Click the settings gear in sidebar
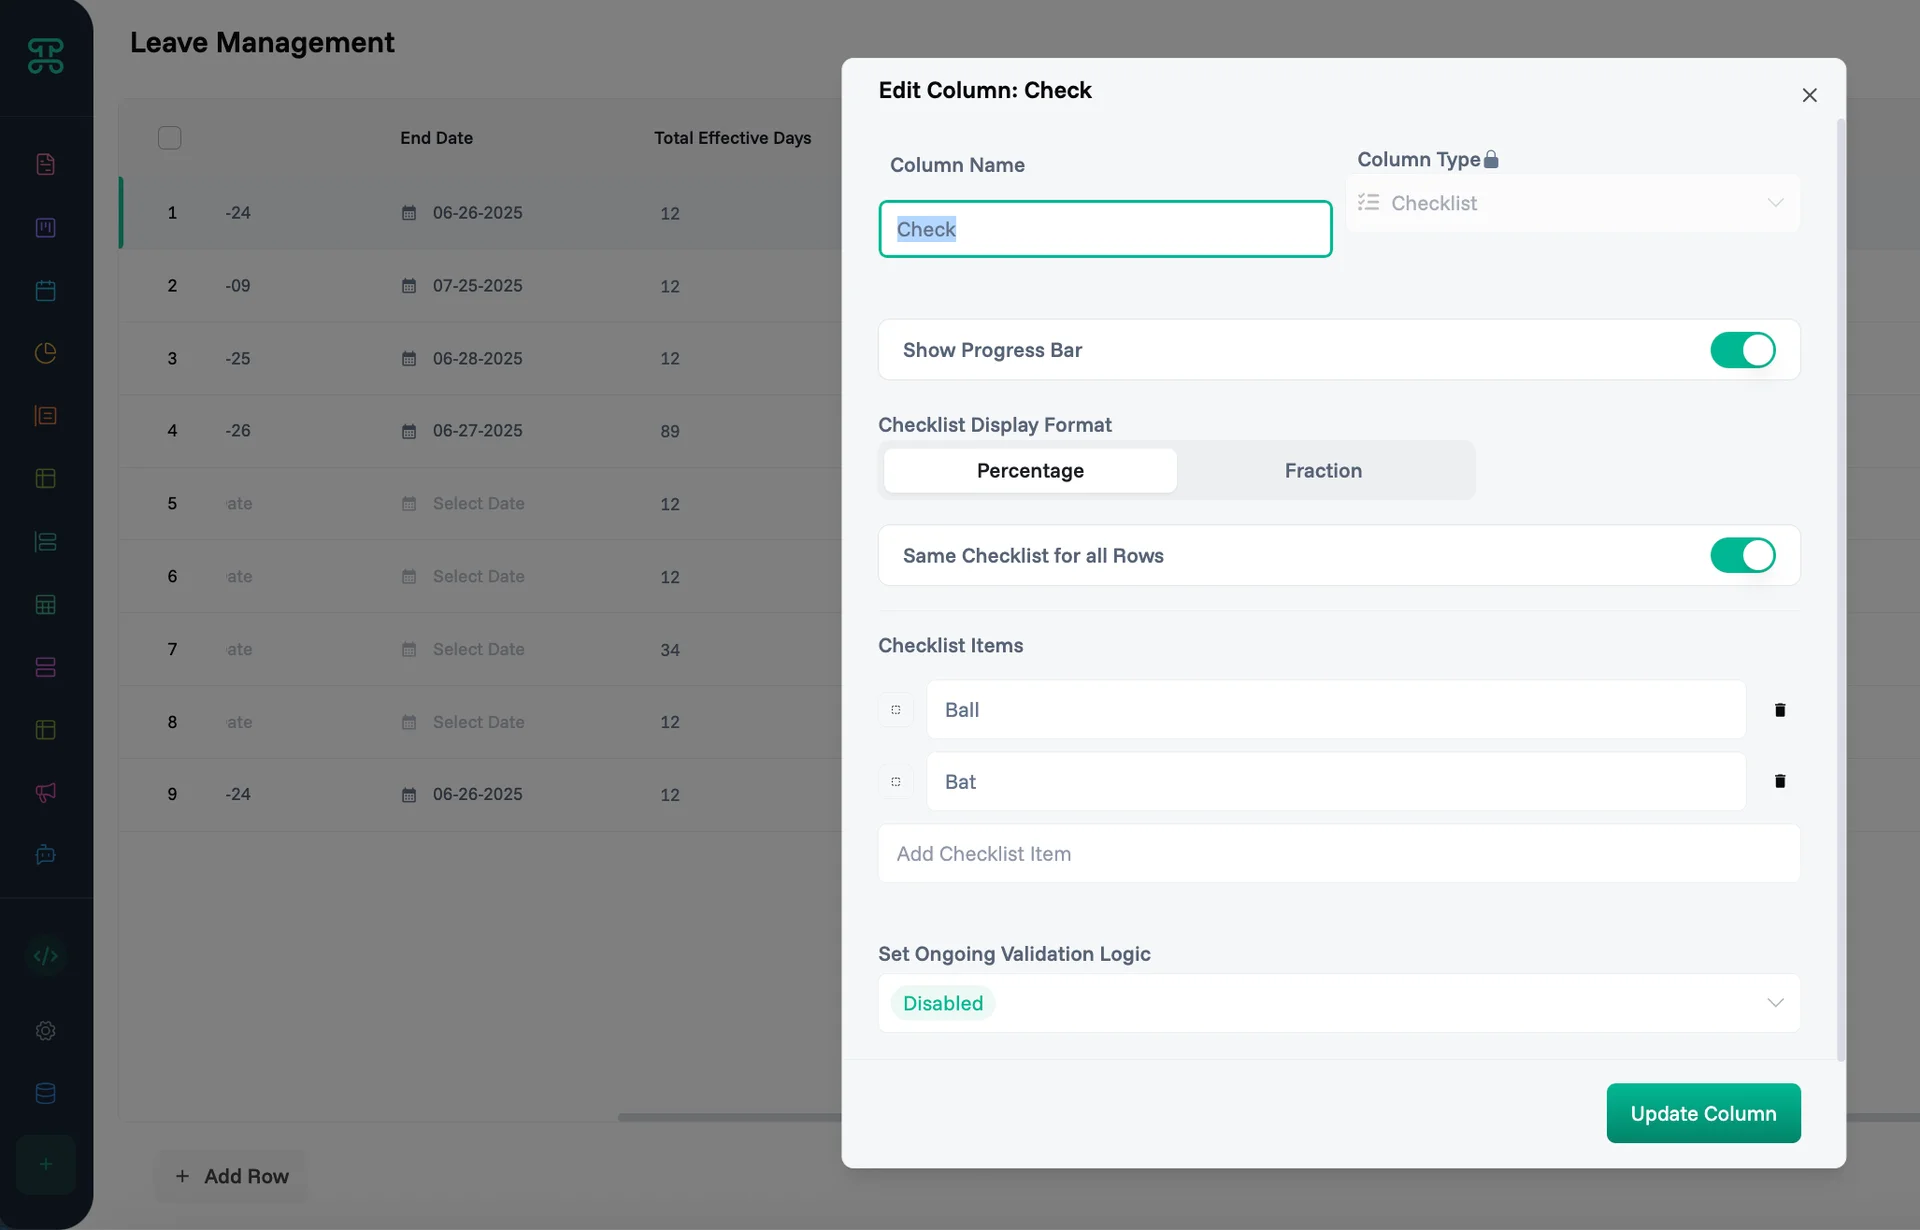Viewport: 1920px width, 1230px height. [x=45, y=1031]
